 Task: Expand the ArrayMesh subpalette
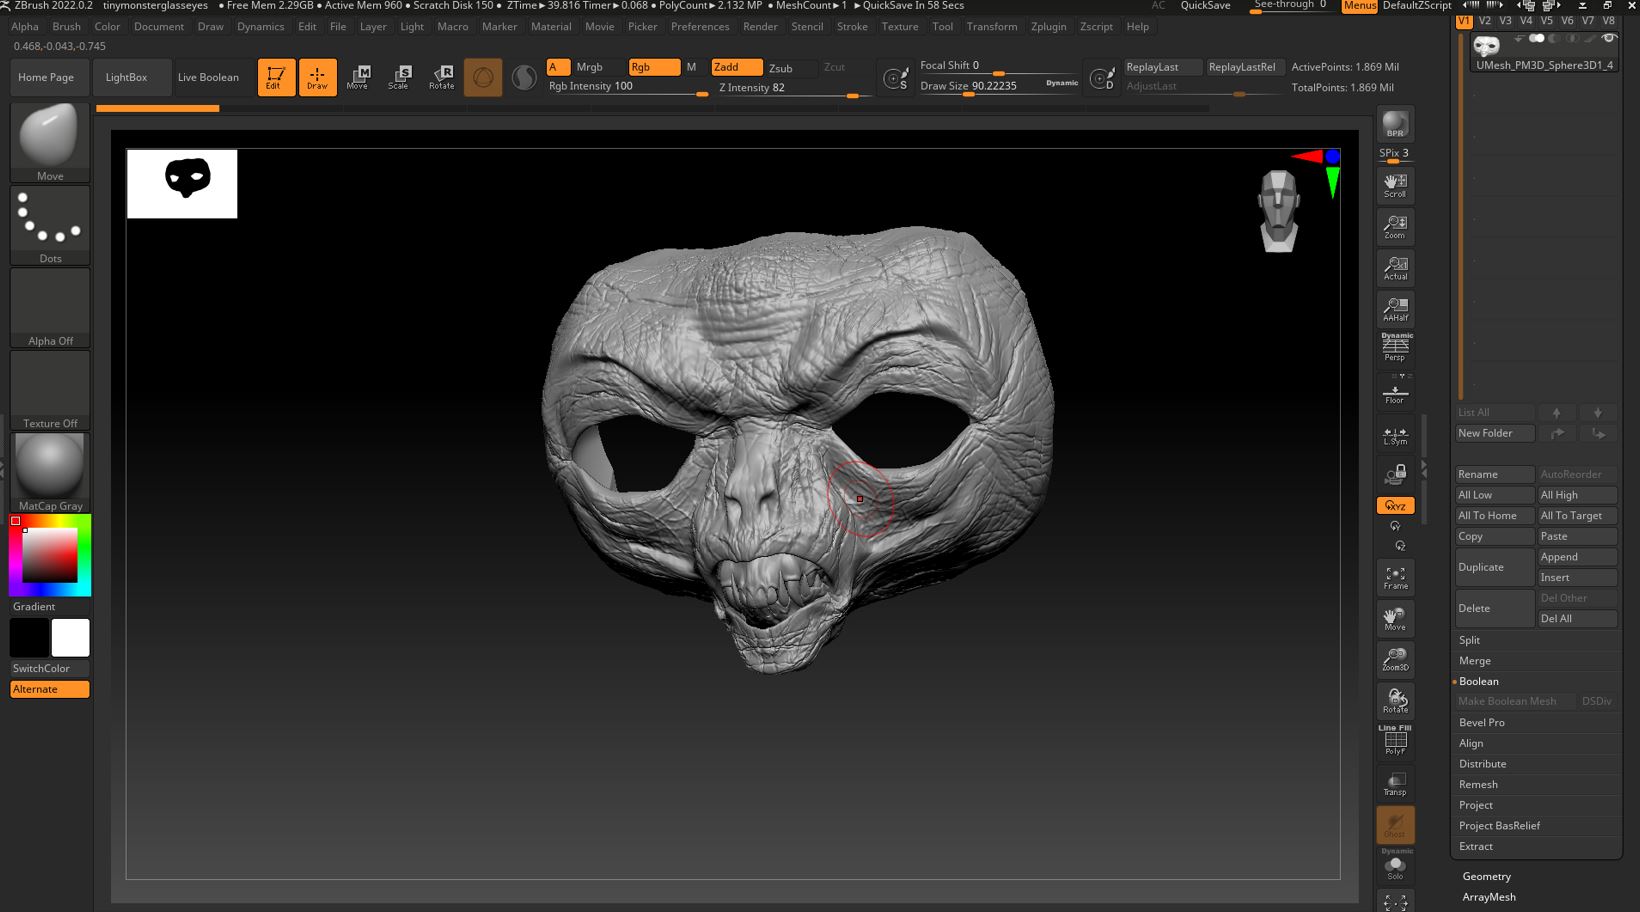pyautogui.click(x=1489, y=897)
